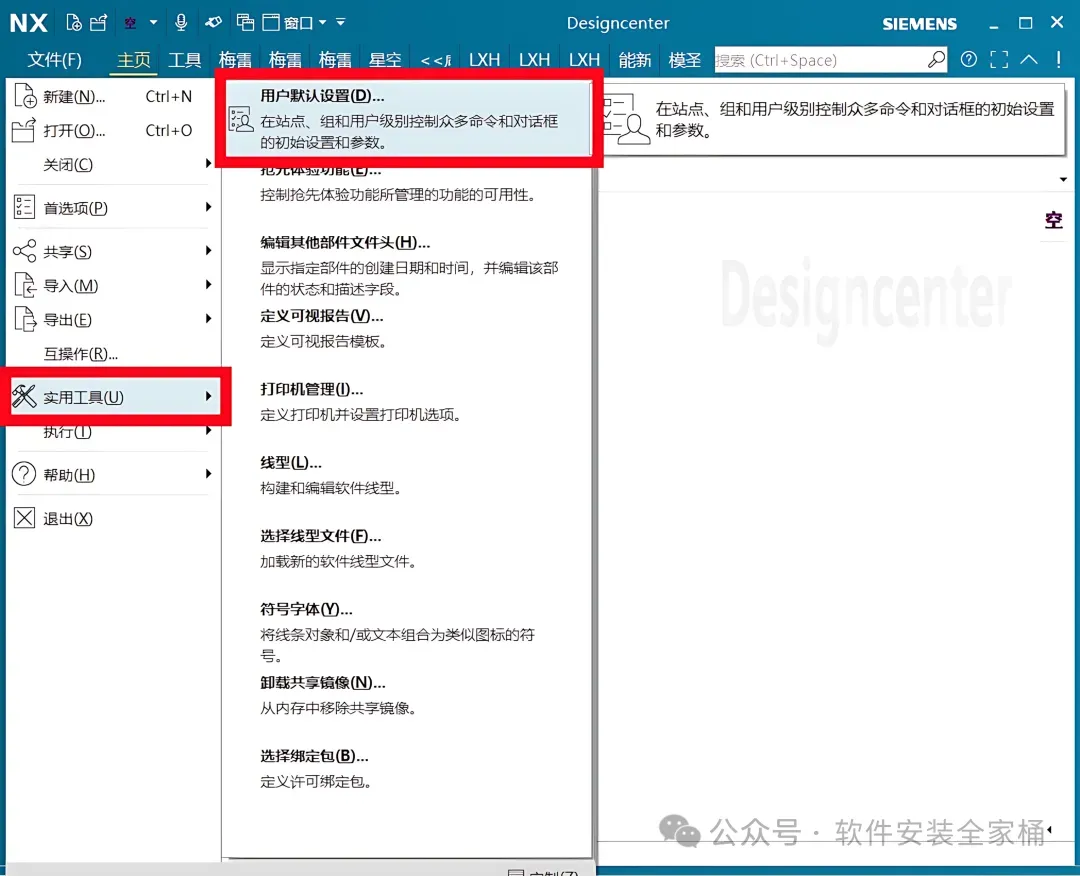Open the 文件(F) menu
This screenshot has width=1080, height=876.
tap(54, 60)
